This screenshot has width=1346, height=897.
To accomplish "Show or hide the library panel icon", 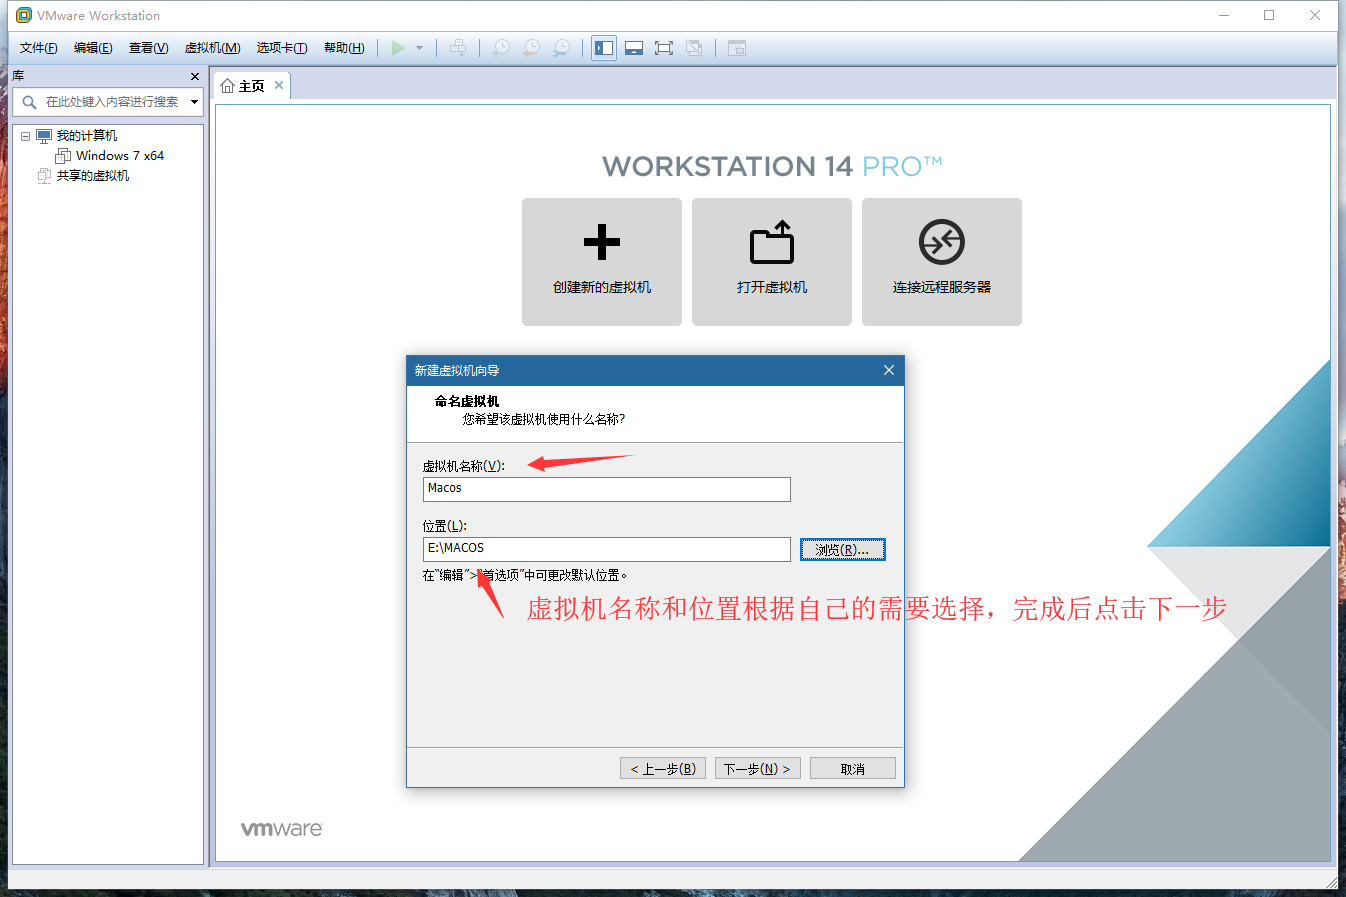I will pyautogui.click(x=603, y=47).
